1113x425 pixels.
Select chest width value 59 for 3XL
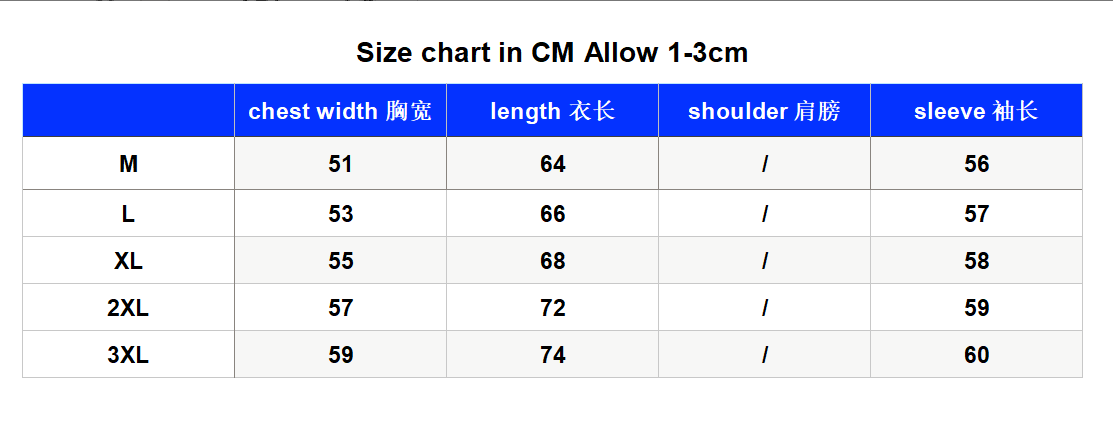340,354
